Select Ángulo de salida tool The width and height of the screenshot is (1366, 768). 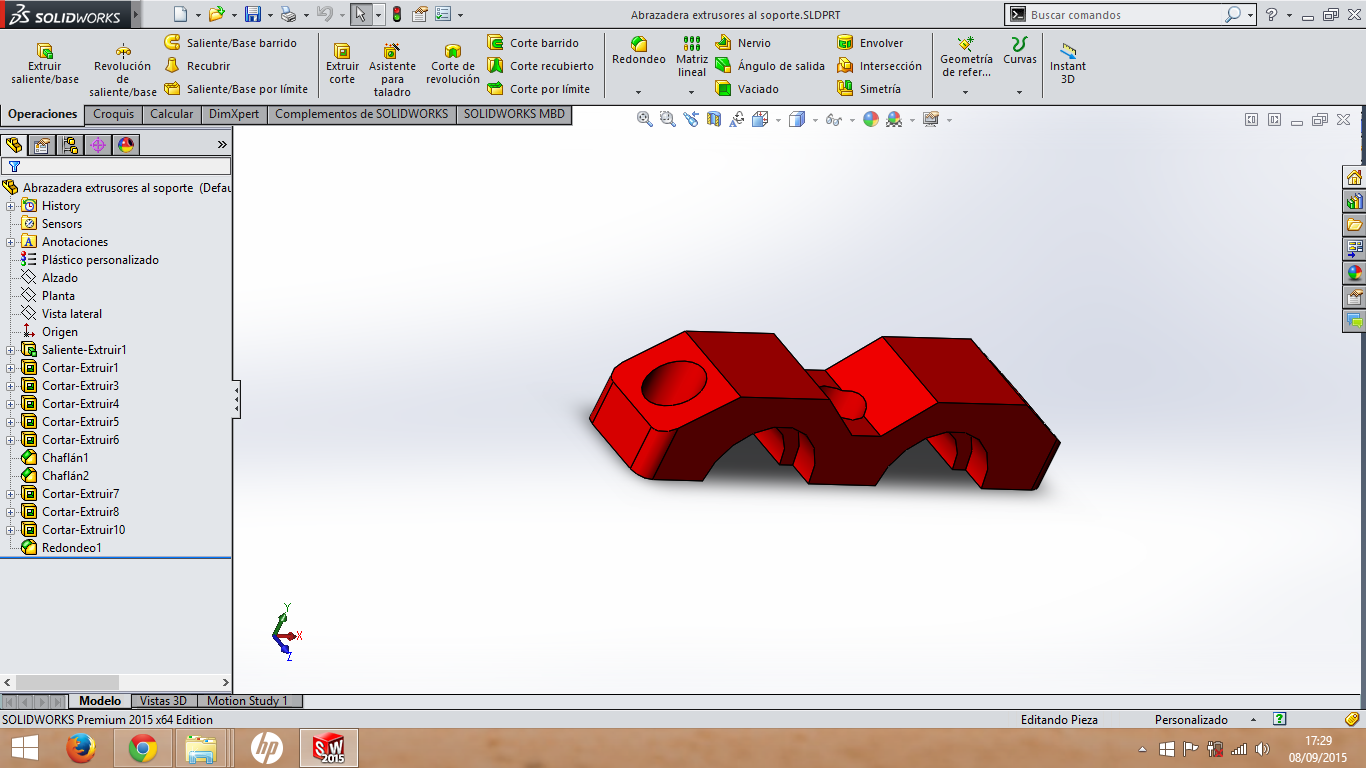[770, 66]
